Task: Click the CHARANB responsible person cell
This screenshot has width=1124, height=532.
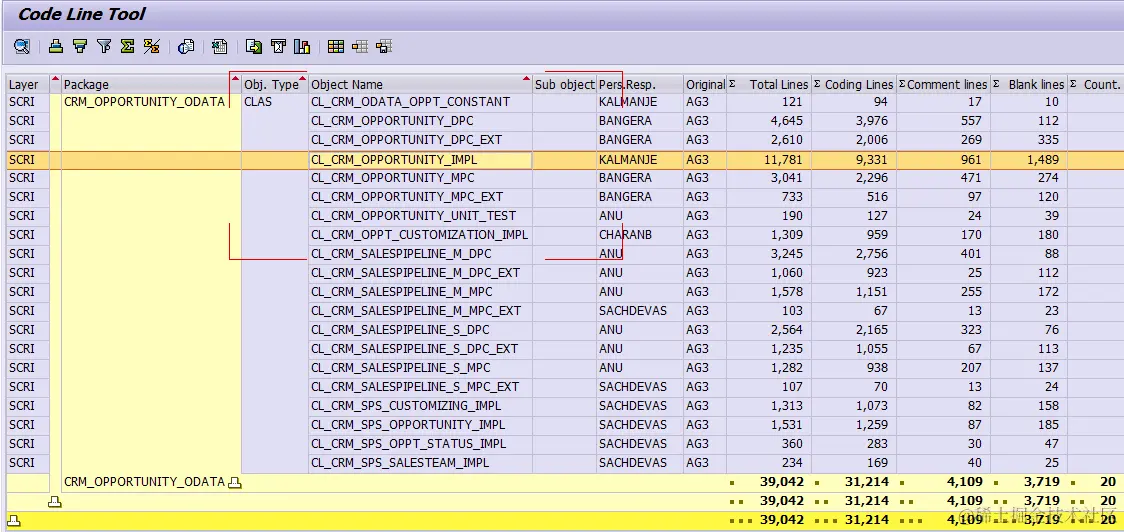Action: [639, 234]
